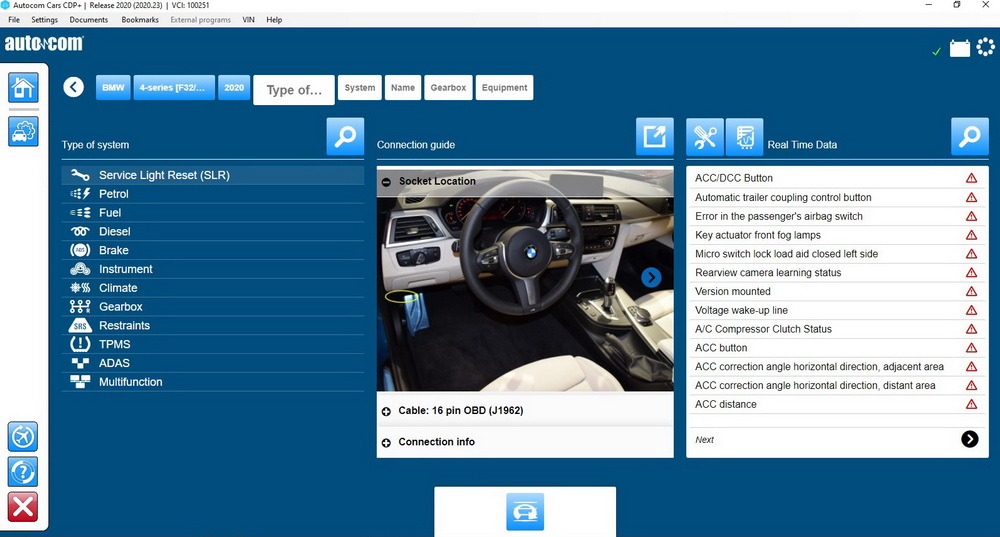Click the BMW breadcrumb button
Image resolution: width=1000 pixels, height=537 pixels.
pos(113,88)
